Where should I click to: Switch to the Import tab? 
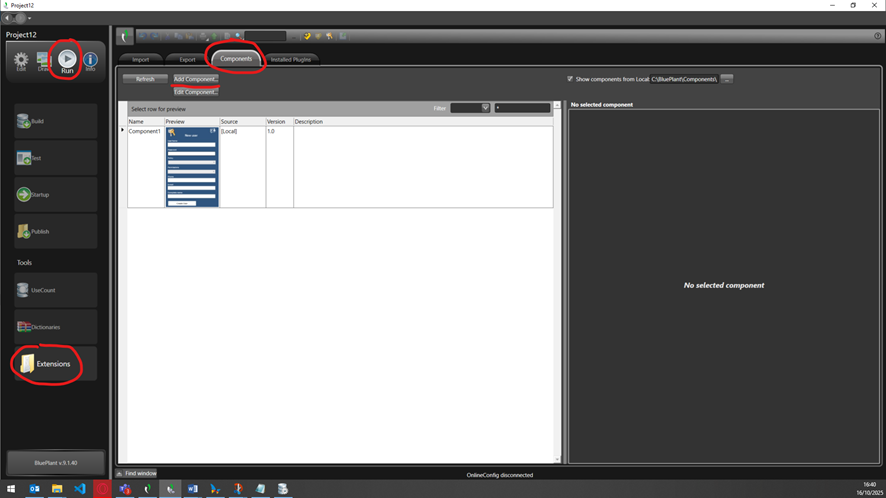tap(141, 60)
